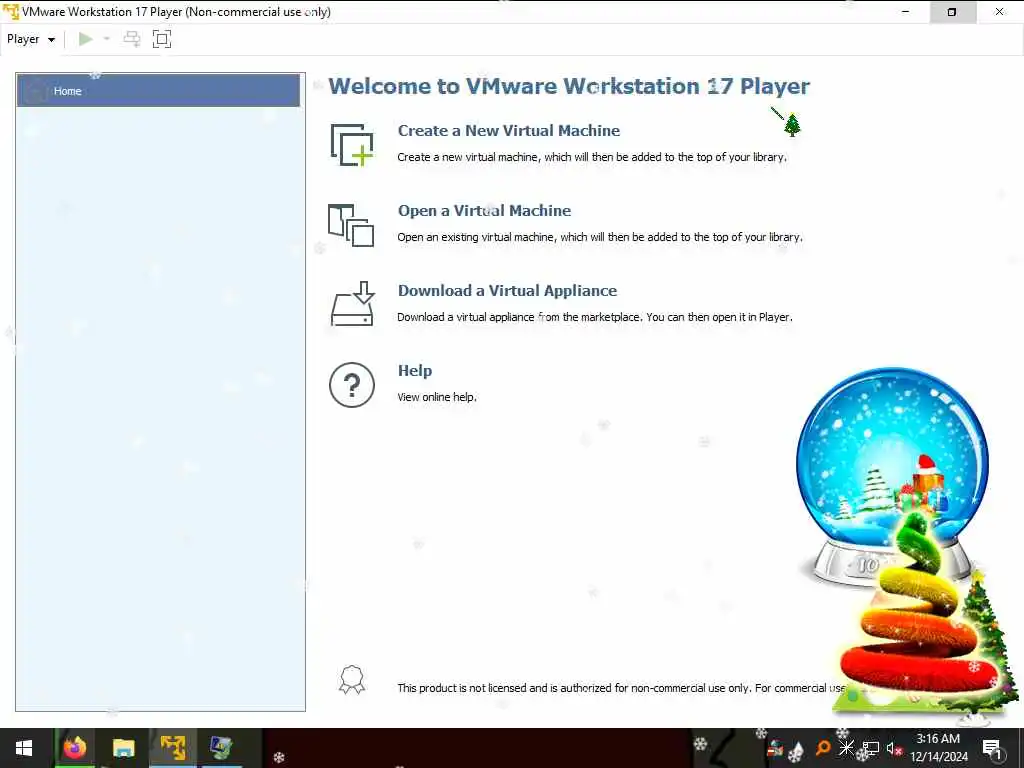1024x768 pixels.
Task: Choose the Open a Virtual Machine link
Action: click(x=485, y=210)
